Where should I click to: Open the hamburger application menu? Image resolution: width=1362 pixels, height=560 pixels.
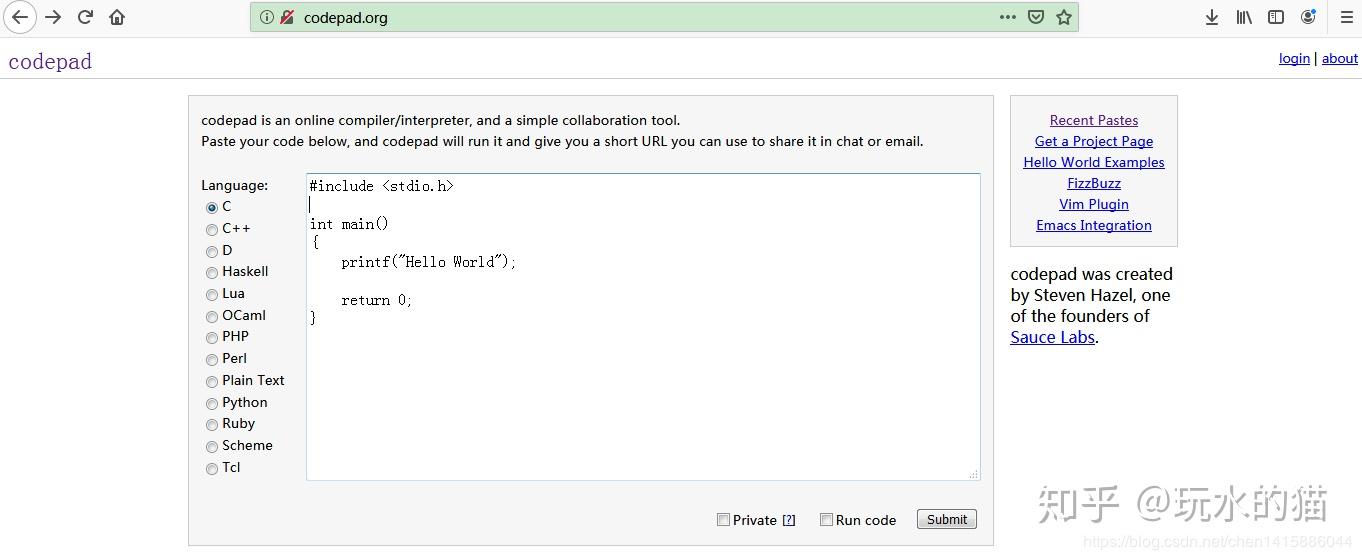(1346, 17)
